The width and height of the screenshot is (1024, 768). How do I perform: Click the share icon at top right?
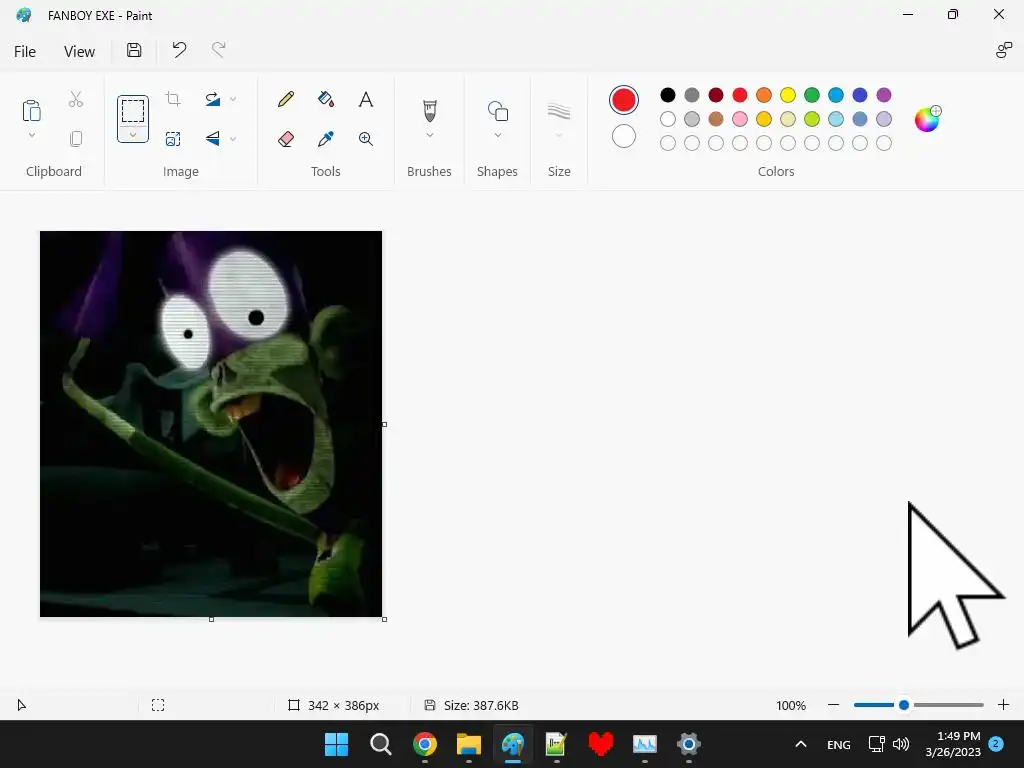click(1004, 50)
